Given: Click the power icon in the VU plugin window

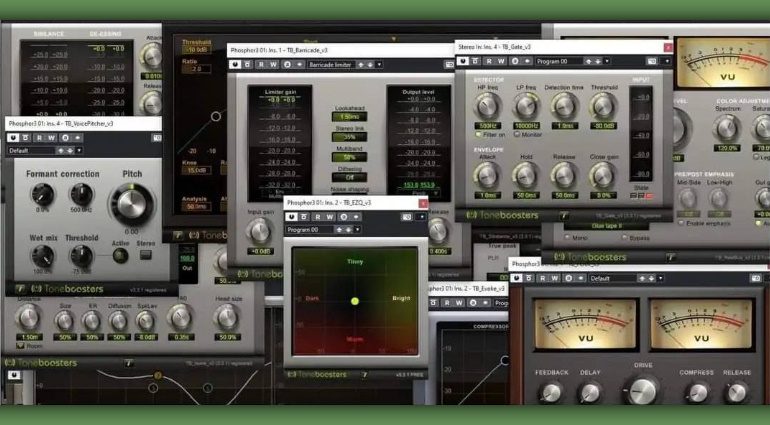Looking at the screenshot, I should (516, 278).
